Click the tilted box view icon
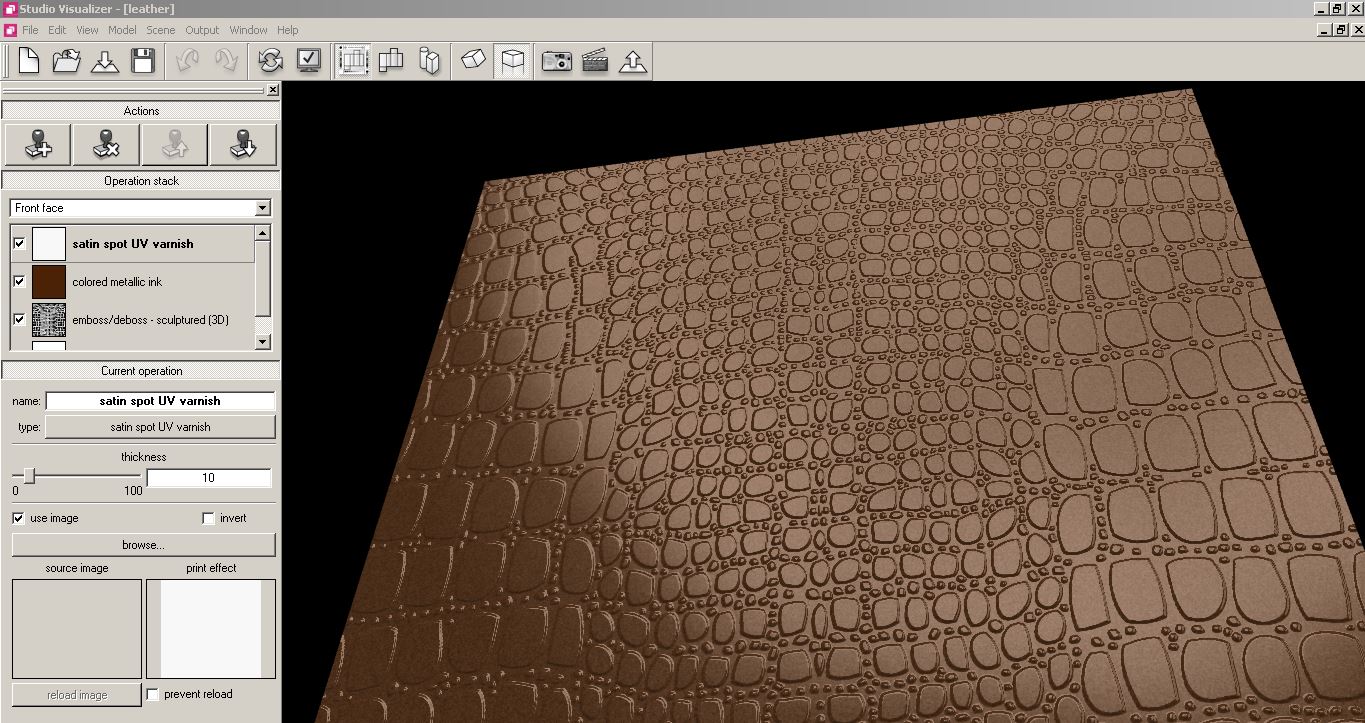This screenshot has width=1365, height=723. [474, 61]
